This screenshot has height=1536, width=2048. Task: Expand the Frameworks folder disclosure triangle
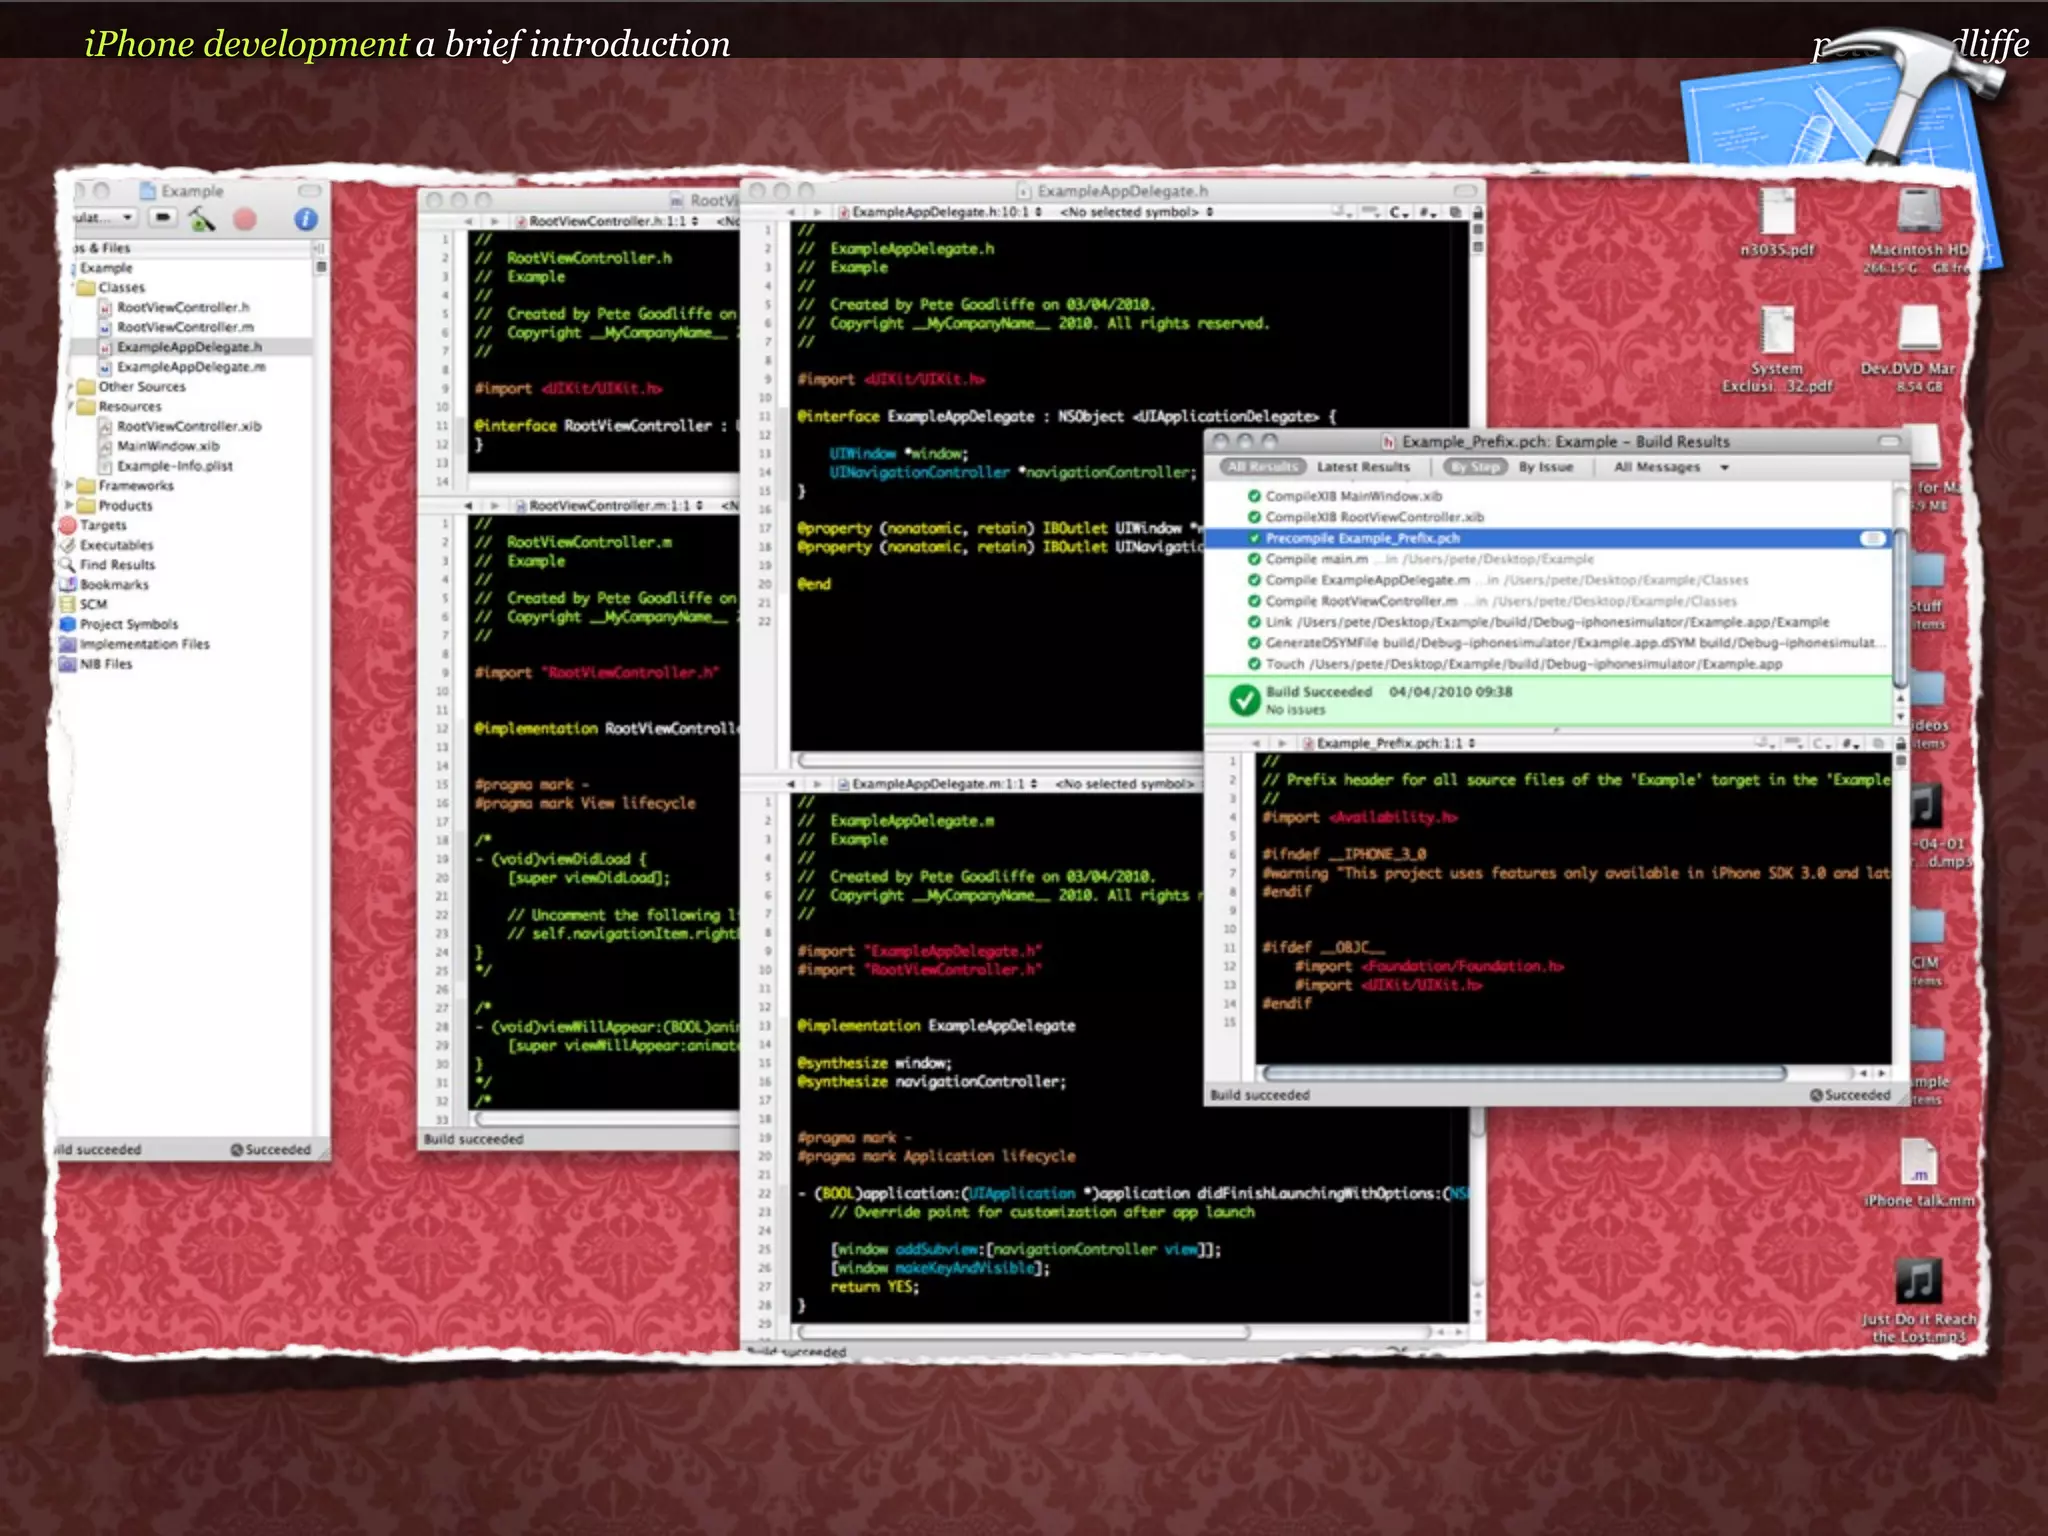point(70,485)
